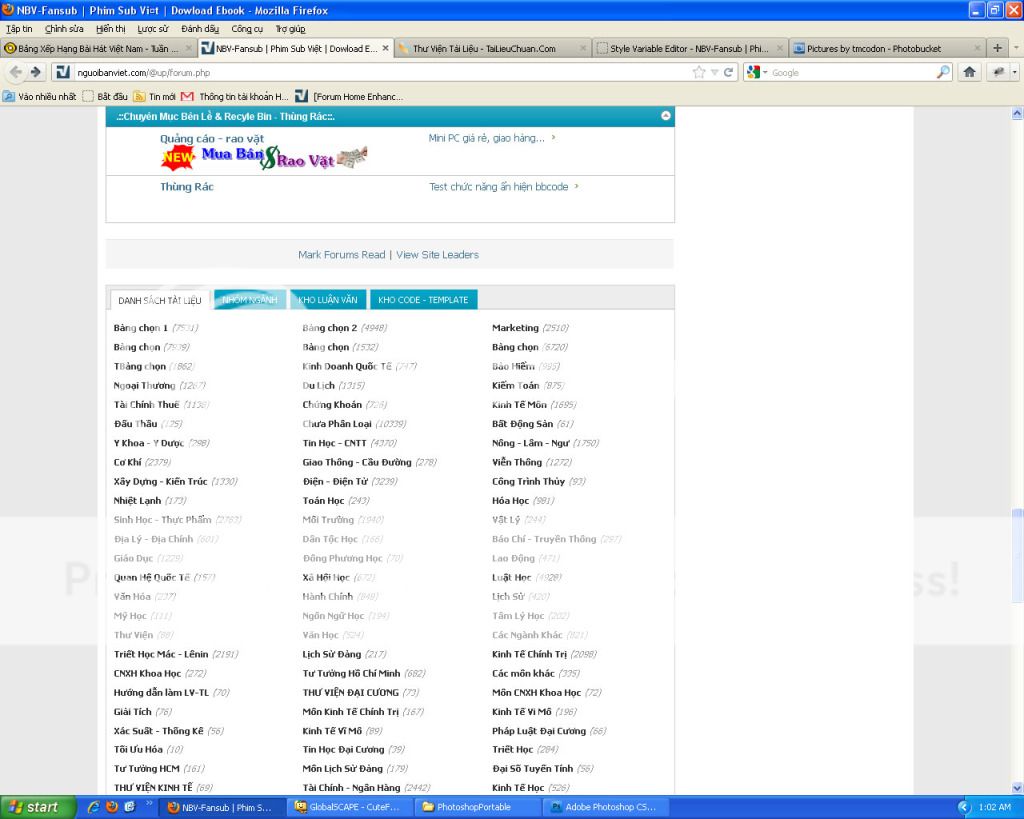Click the Windows Start button
The width and height of the screenshot is (1024, 819).
(33, 807)
